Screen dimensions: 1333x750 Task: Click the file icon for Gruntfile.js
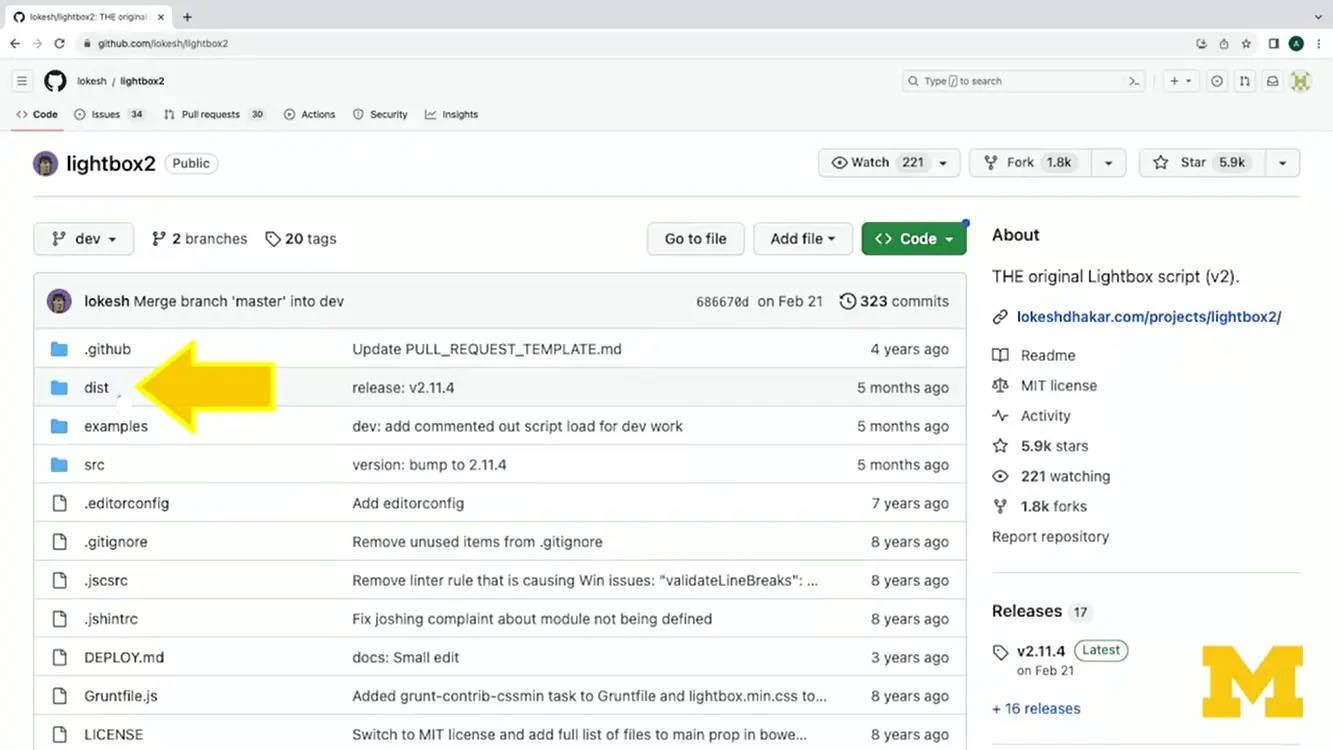pyautogui.click(x=59, y=696)
